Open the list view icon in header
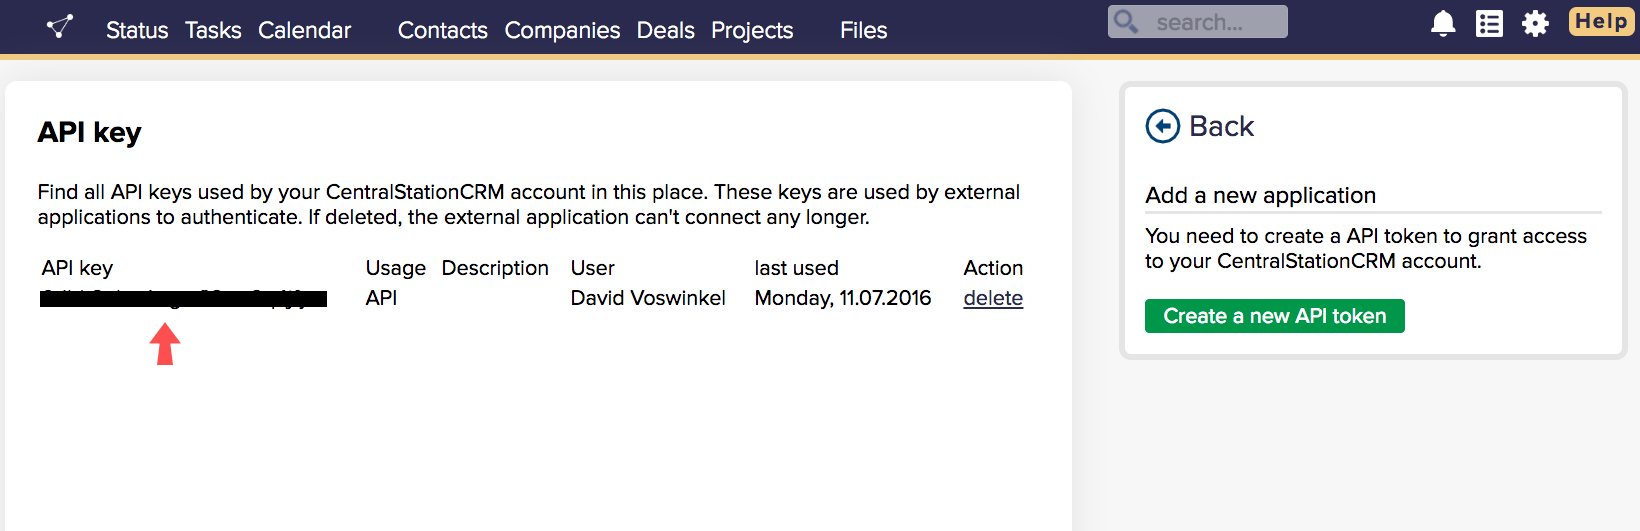The height and width of the screenshot is (531, 1640). [1489, 23]
